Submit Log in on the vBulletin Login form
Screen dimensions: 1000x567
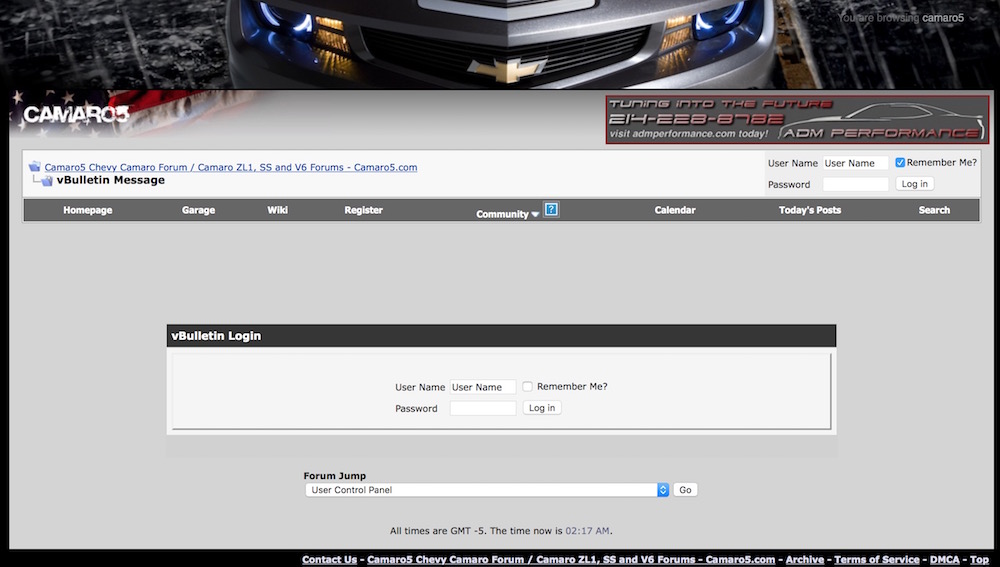(x=542, y=408)
